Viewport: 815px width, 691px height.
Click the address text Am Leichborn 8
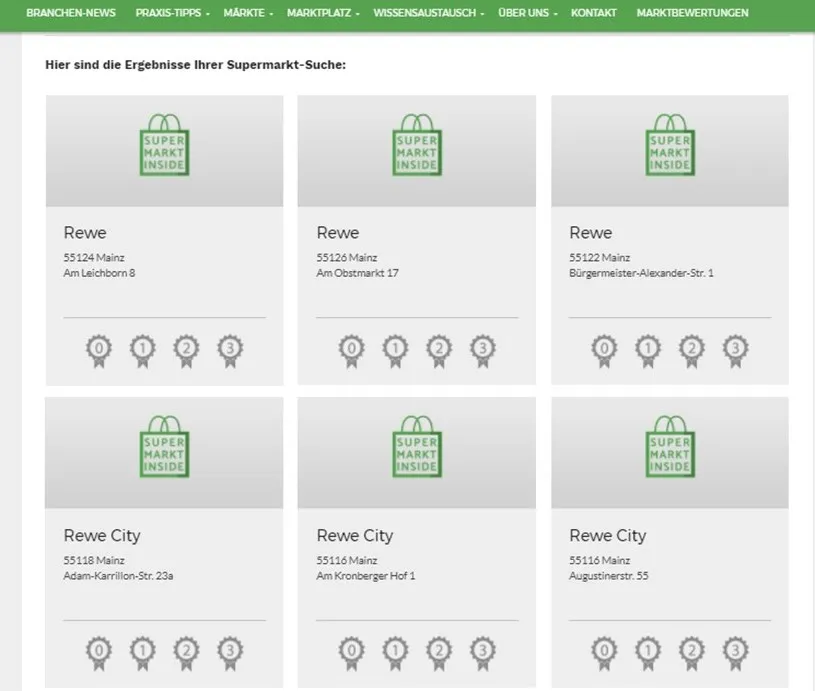[x=99, y=273]
